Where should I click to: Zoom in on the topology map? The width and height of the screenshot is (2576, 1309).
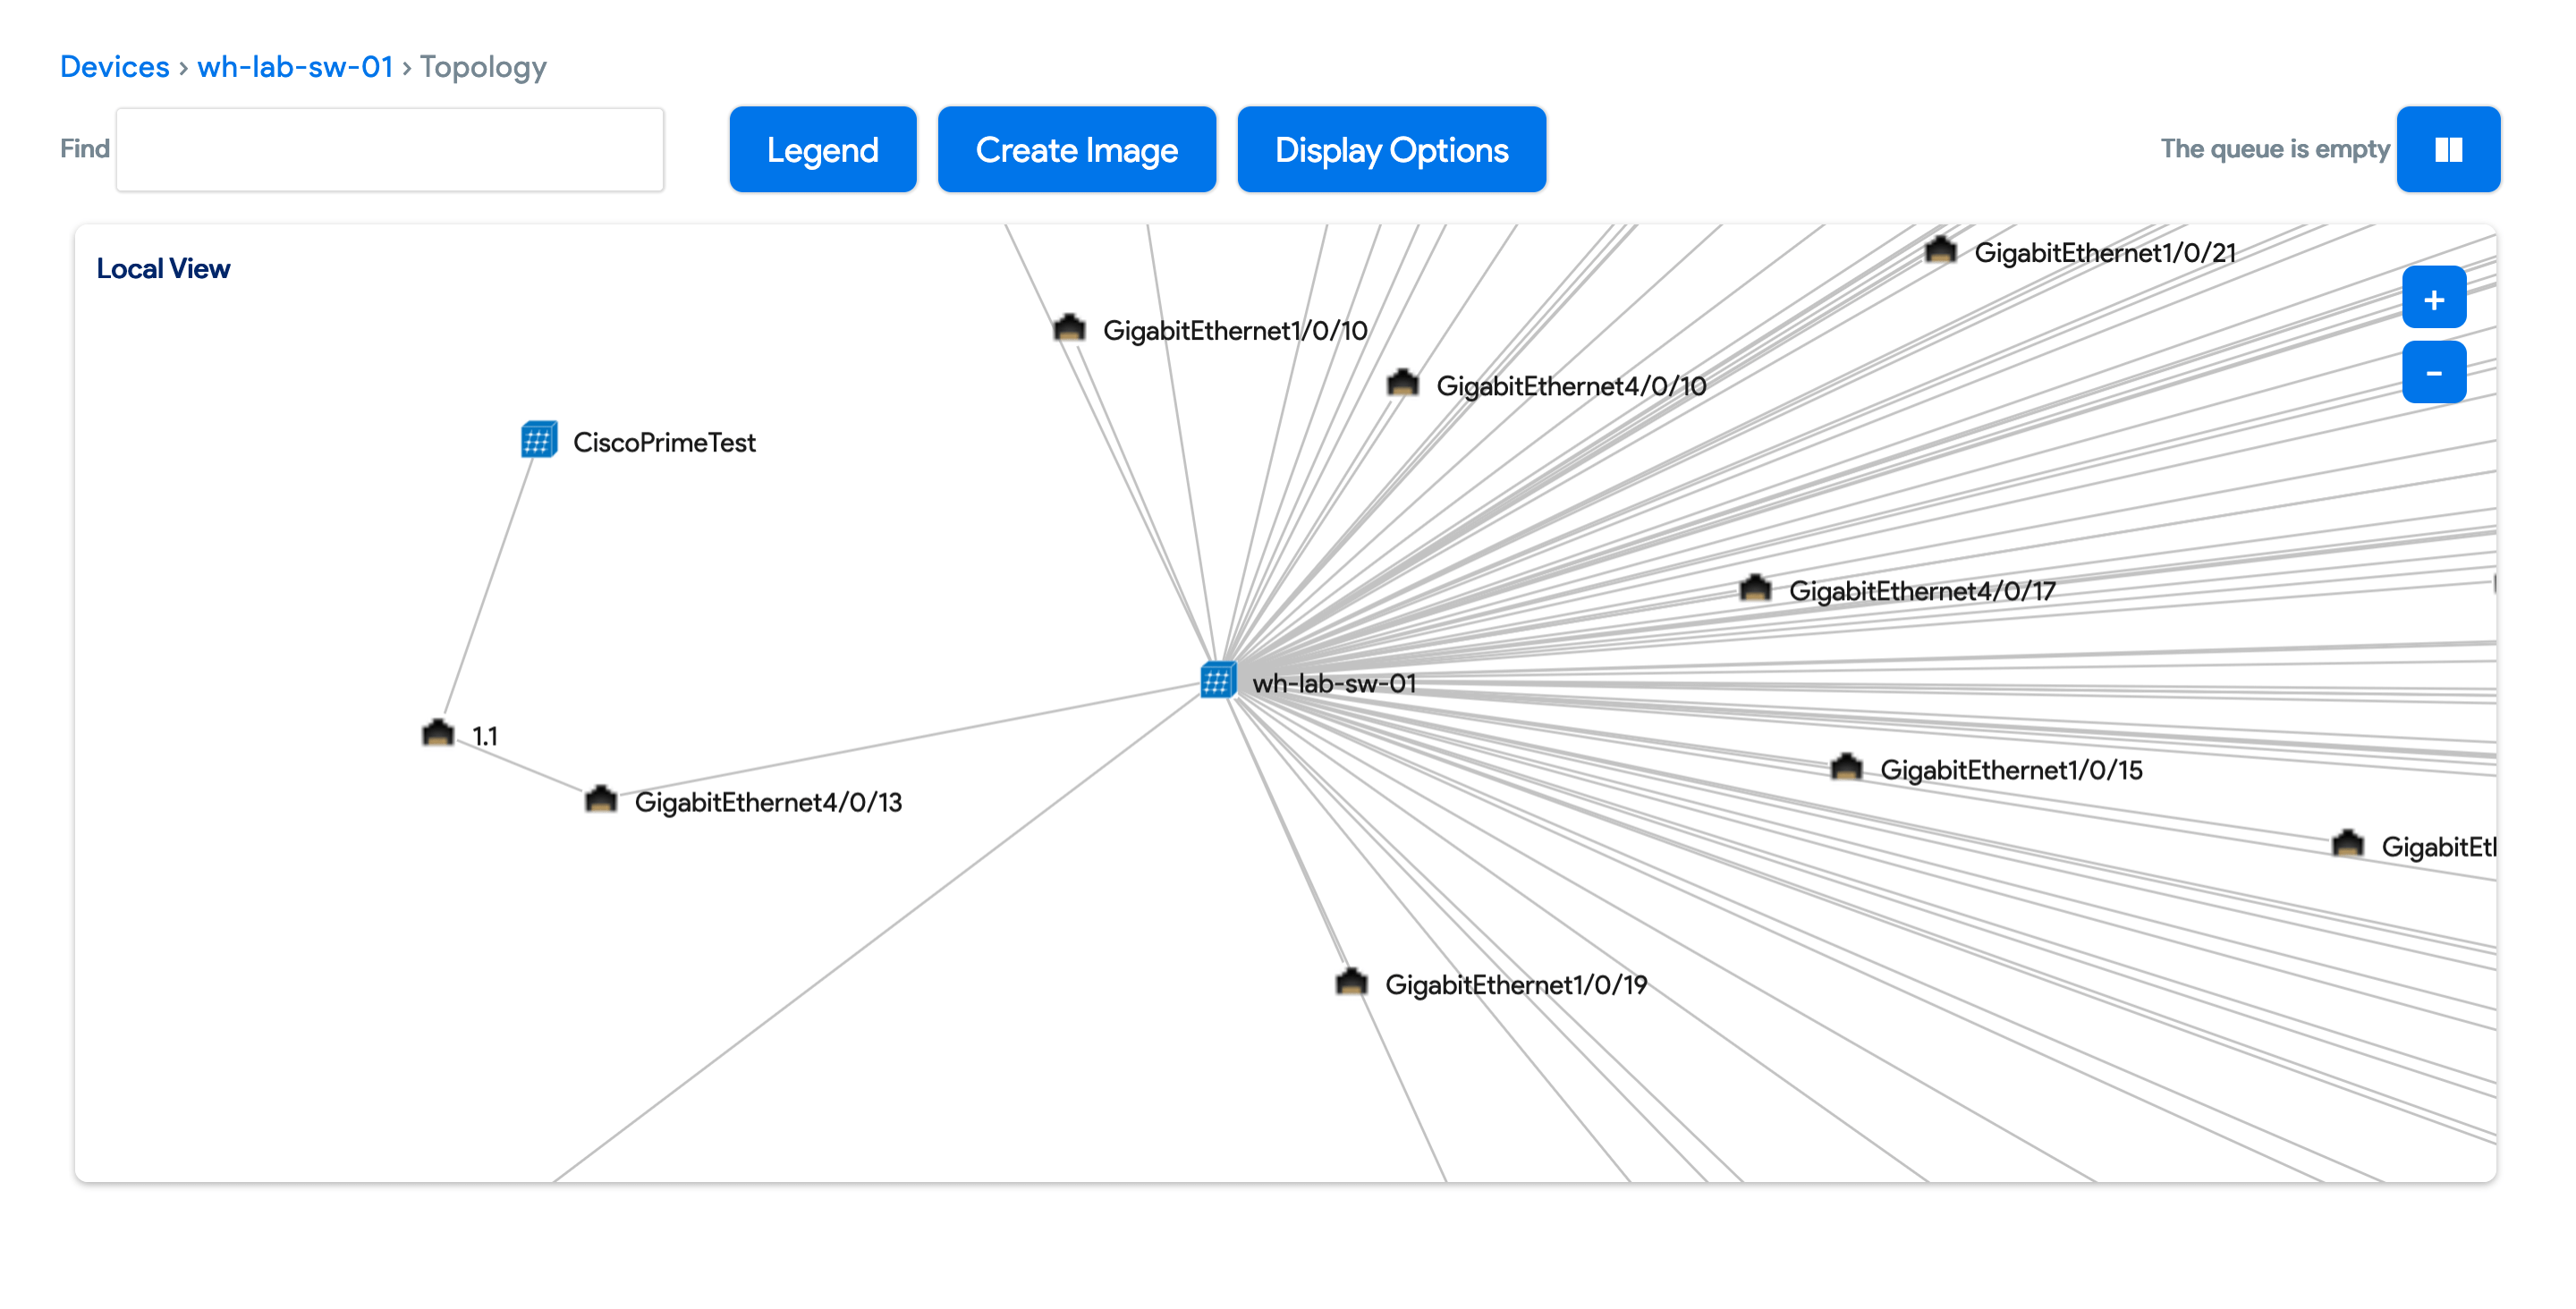tap(2433, 298)
